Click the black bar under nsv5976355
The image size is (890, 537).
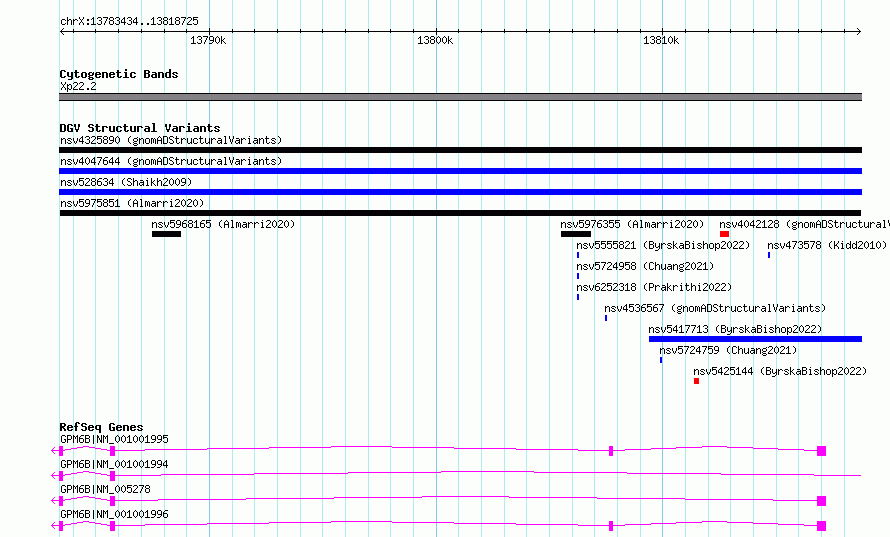click(576, 234)
